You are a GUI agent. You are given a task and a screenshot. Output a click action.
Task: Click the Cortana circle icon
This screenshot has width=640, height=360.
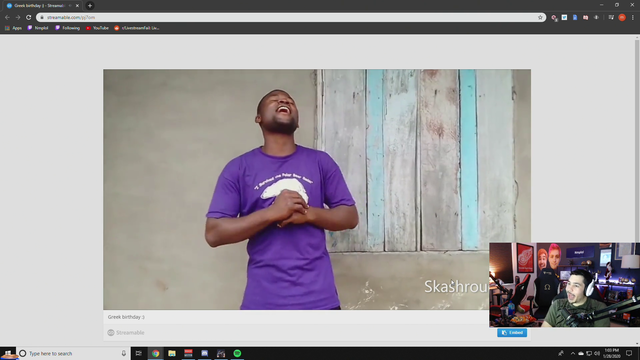23,353
